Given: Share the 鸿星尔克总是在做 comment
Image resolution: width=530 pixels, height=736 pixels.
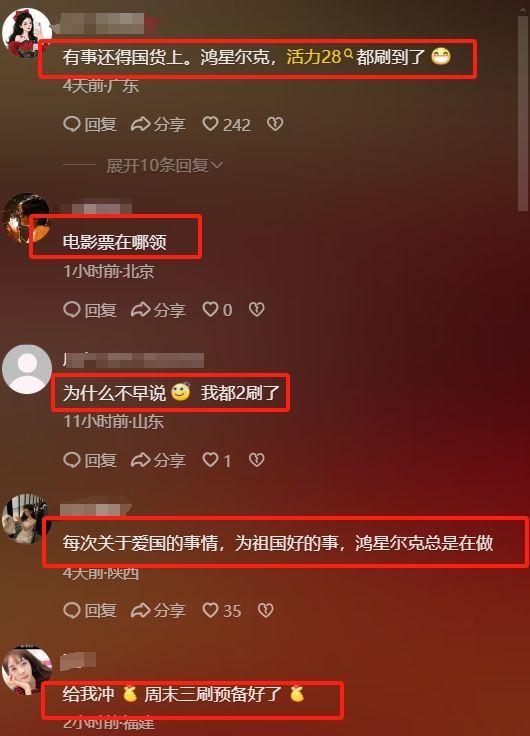Looking at the screenshot, I should pos(158,610).
